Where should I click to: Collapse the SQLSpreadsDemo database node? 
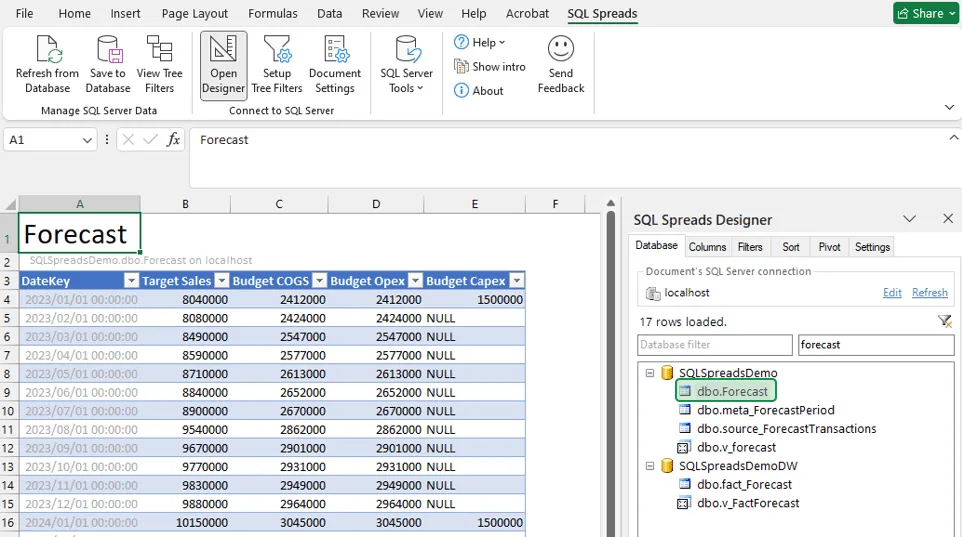click(x=650, y=373)
